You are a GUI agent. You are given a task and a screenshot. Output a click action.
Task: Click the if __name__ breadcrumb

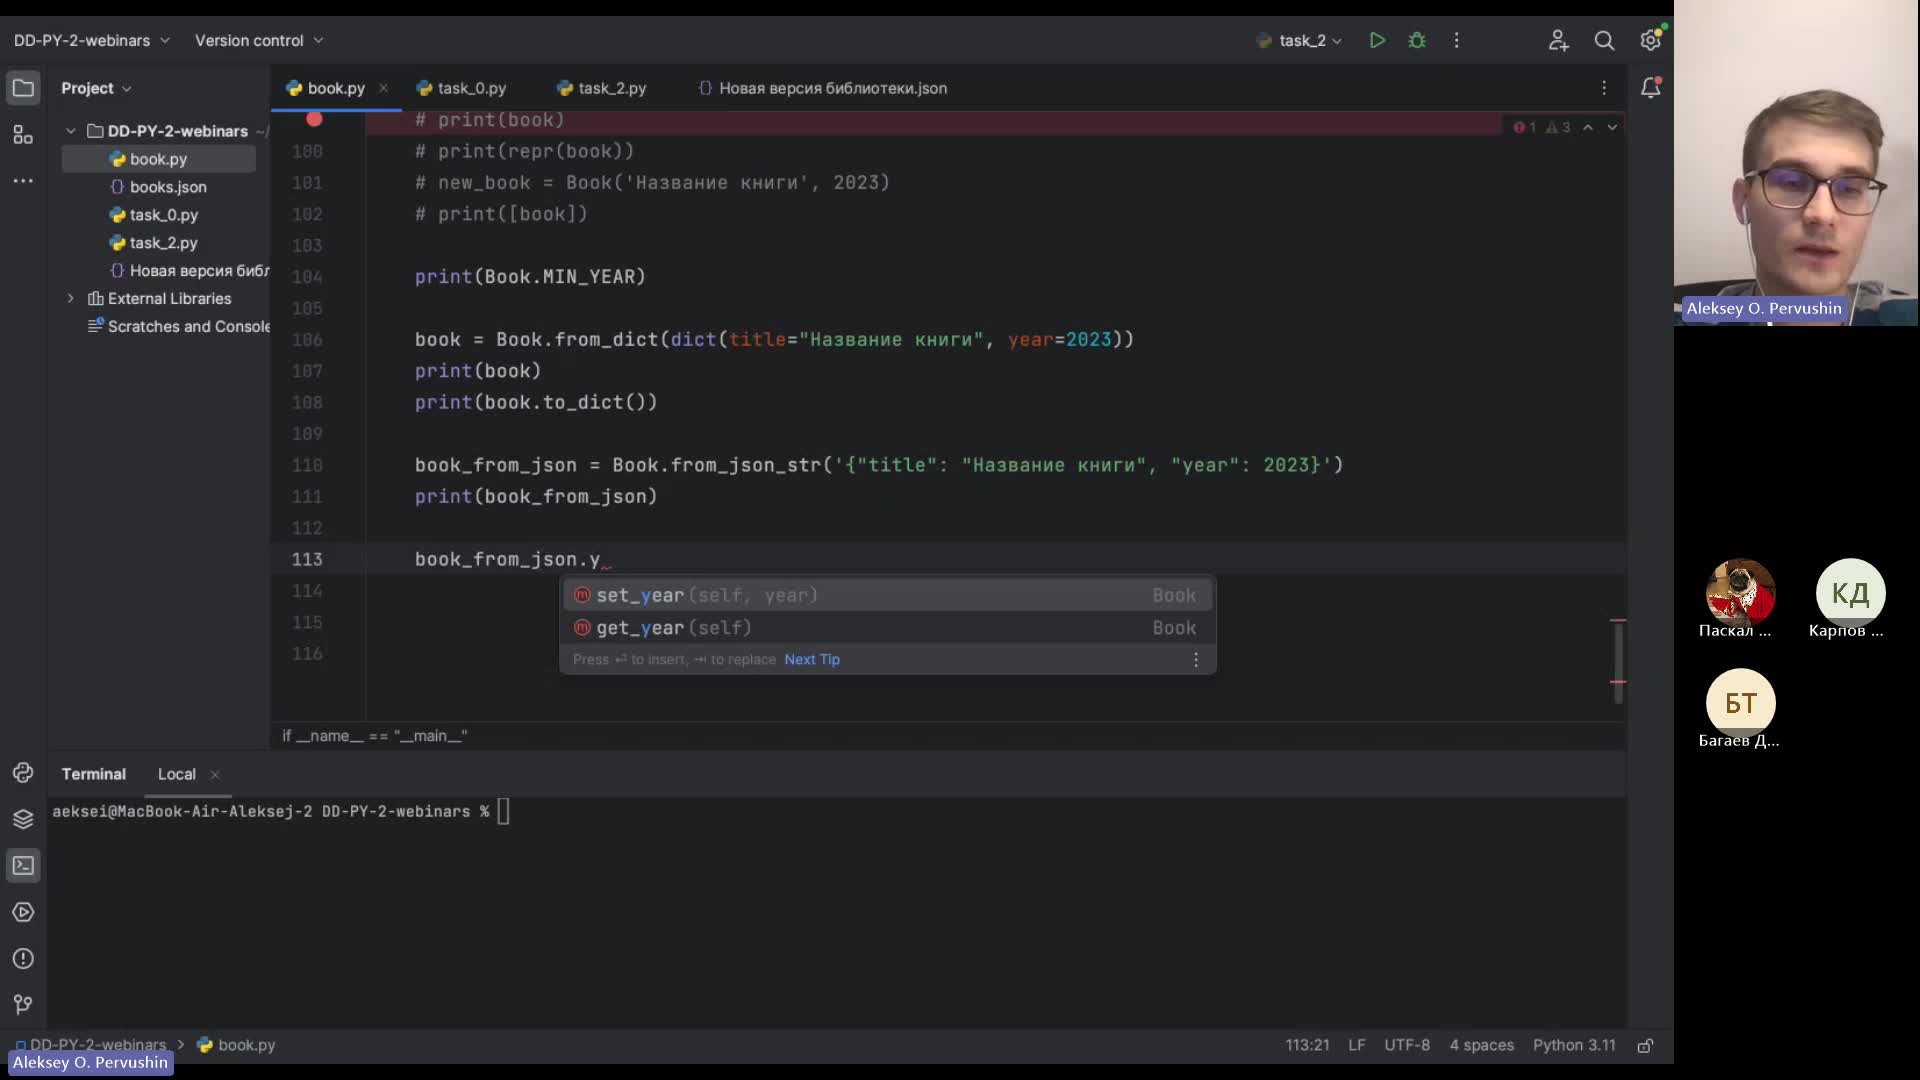(375, 736)
